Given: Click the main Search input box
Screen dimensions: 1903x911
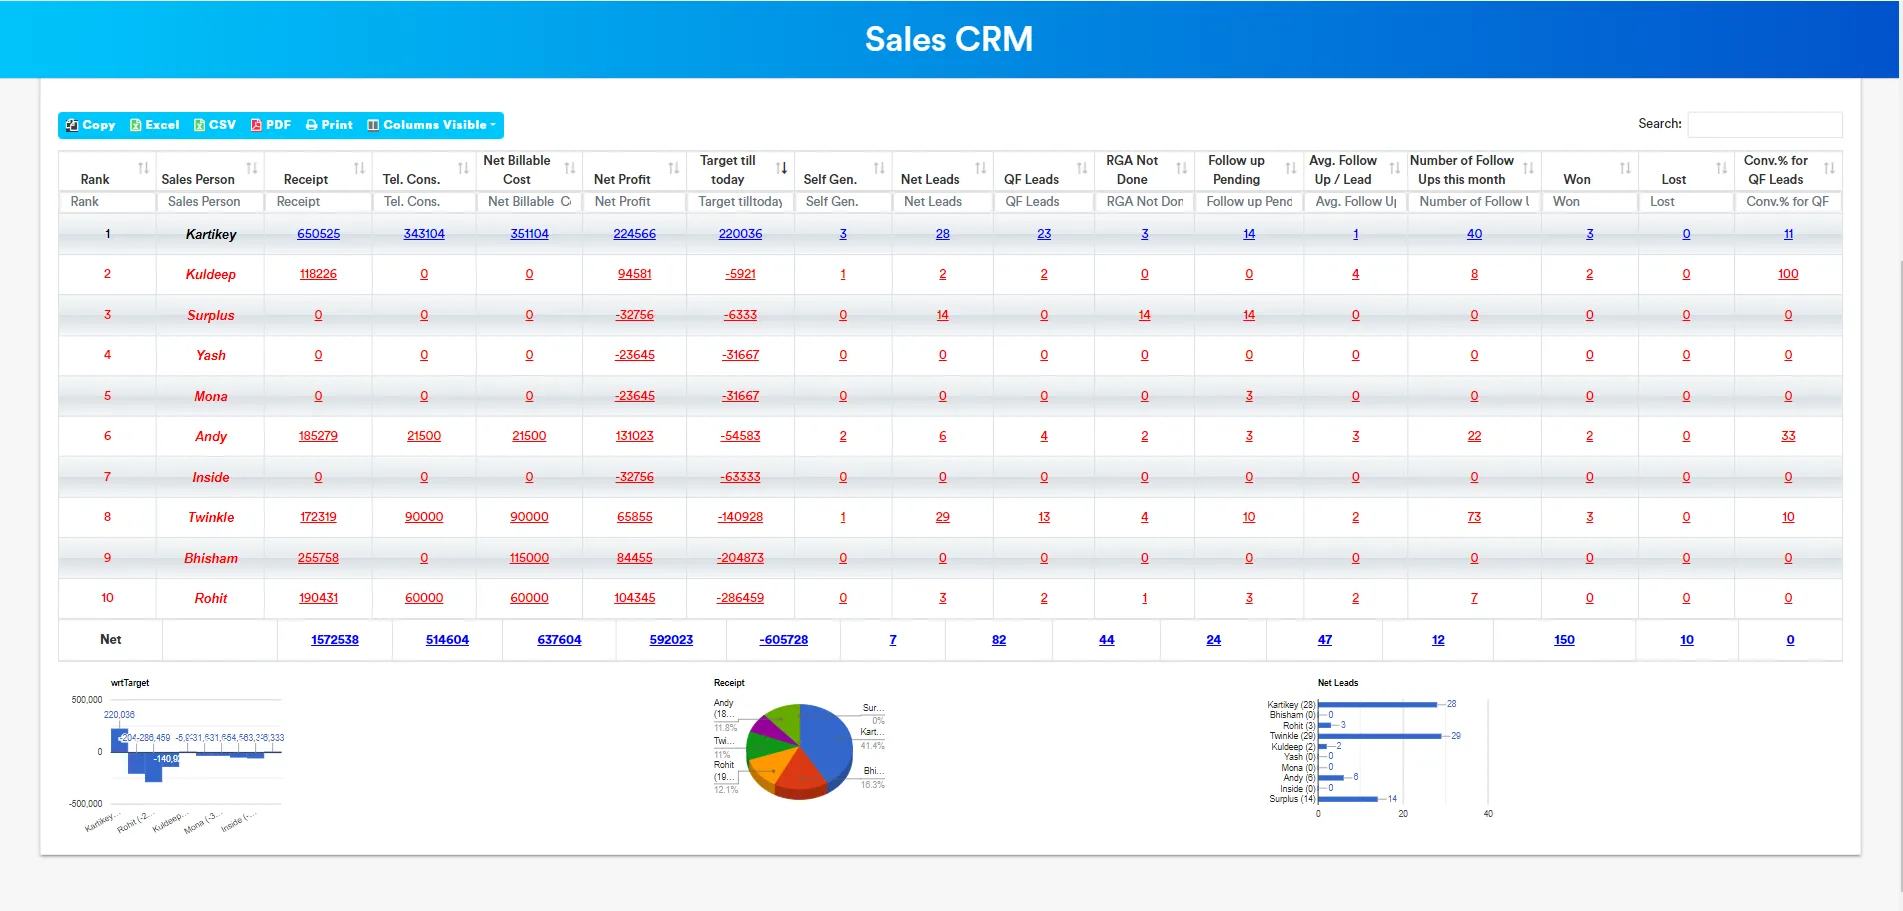Looking at the screenshot, I should [1764, 124].
